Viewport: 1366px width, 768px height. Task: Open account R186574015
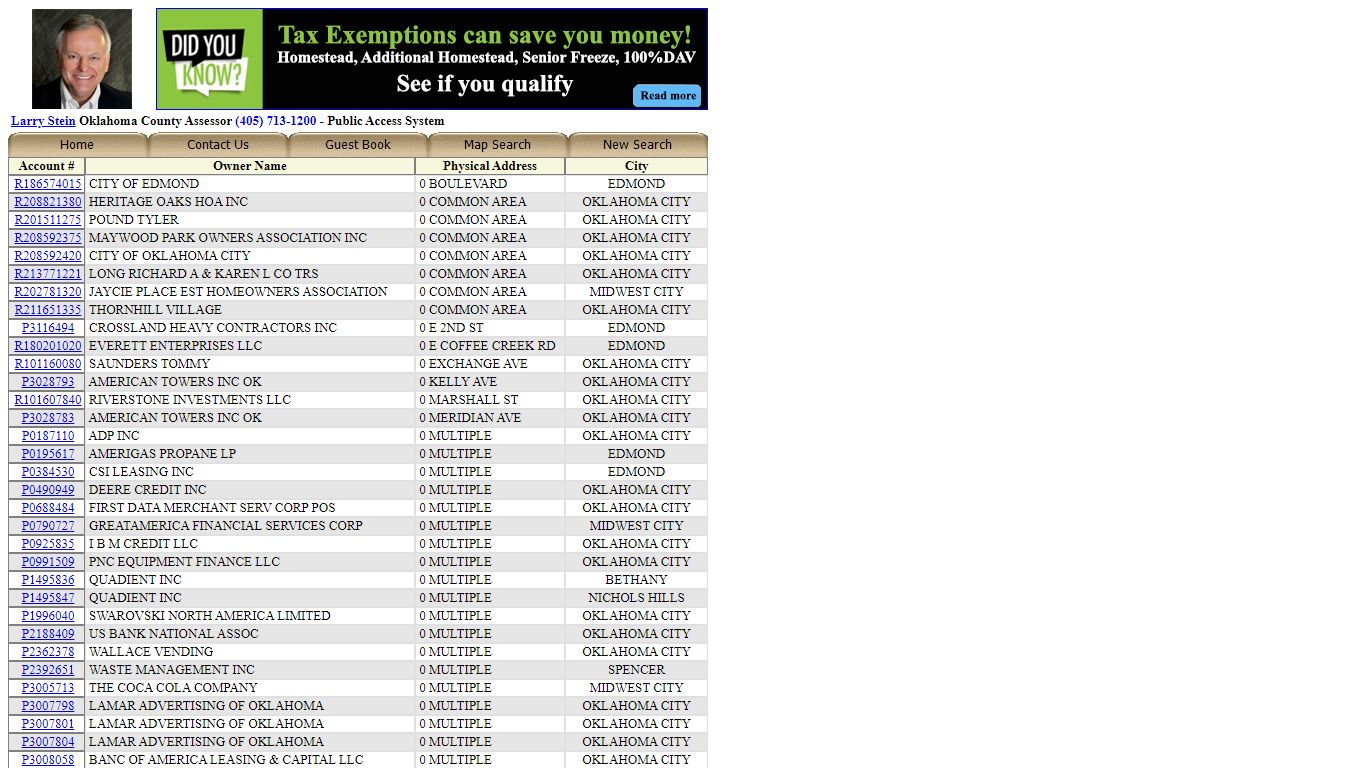click(x=48, y=184)
